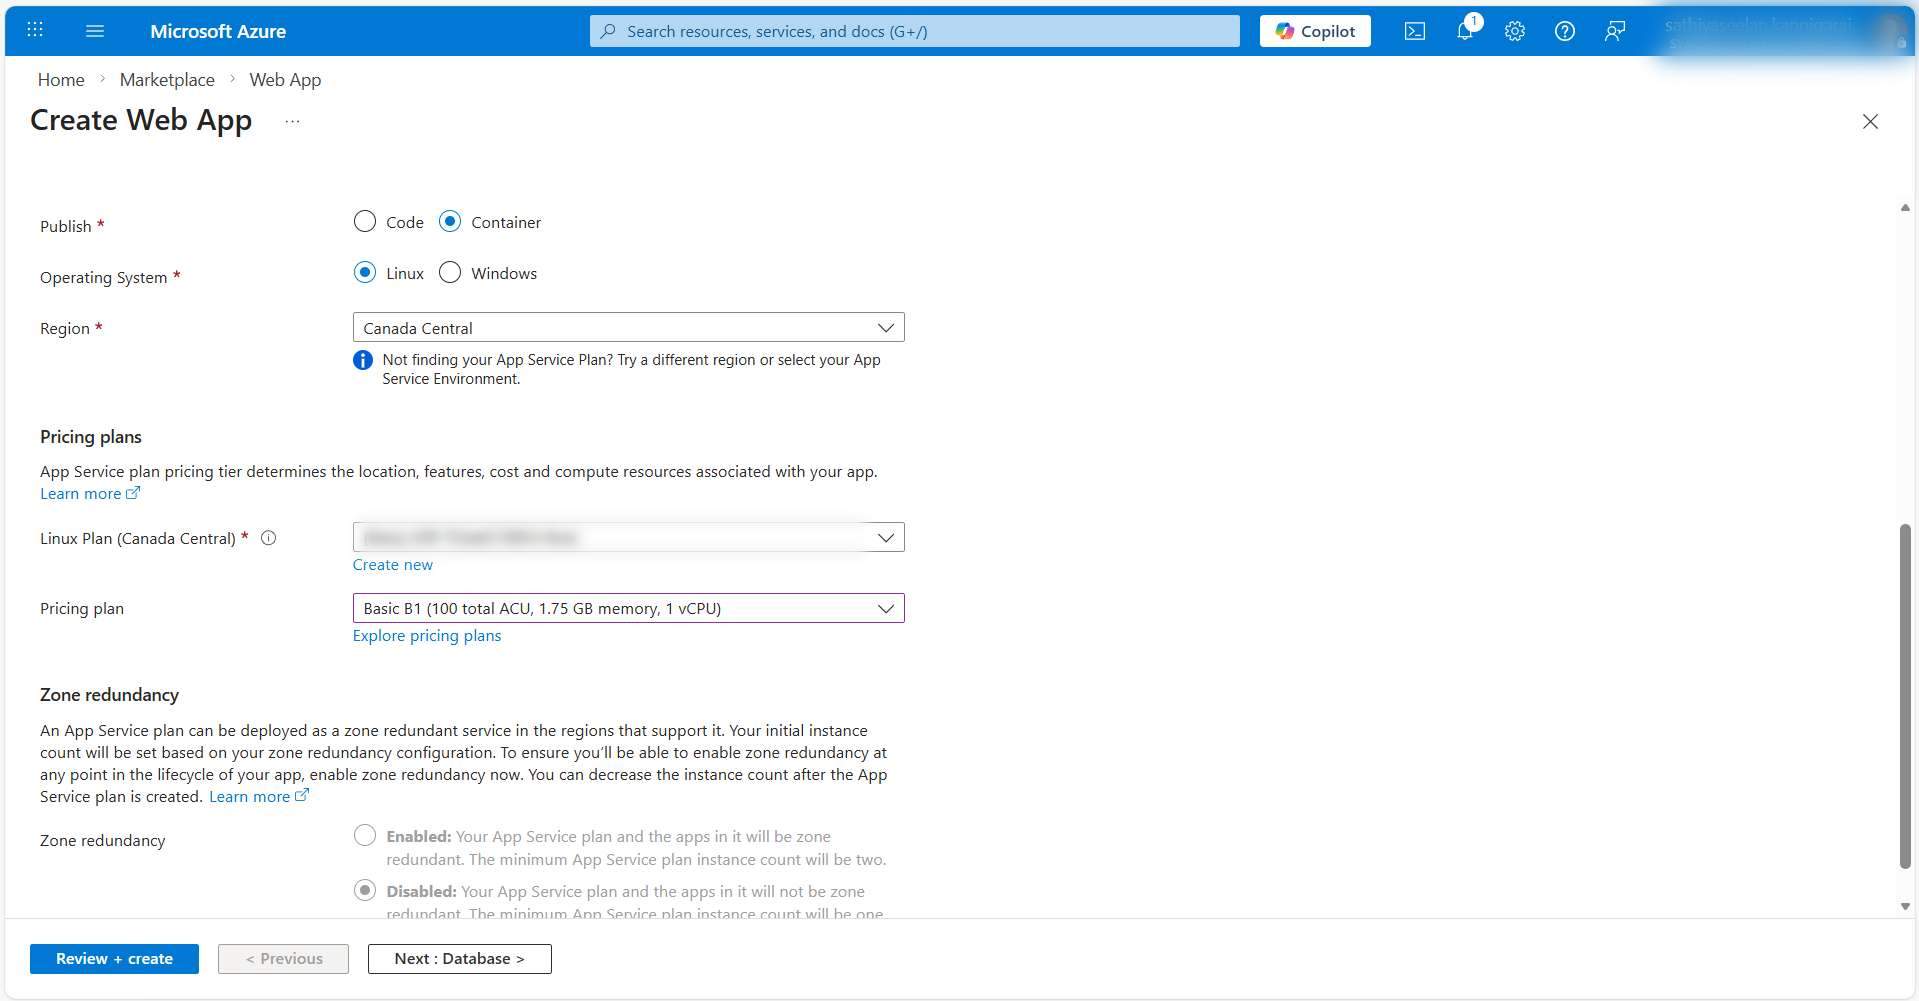1919x1001 pixels.
Task: Focus the search resources, services, and docs box
Action: point(914,31)
